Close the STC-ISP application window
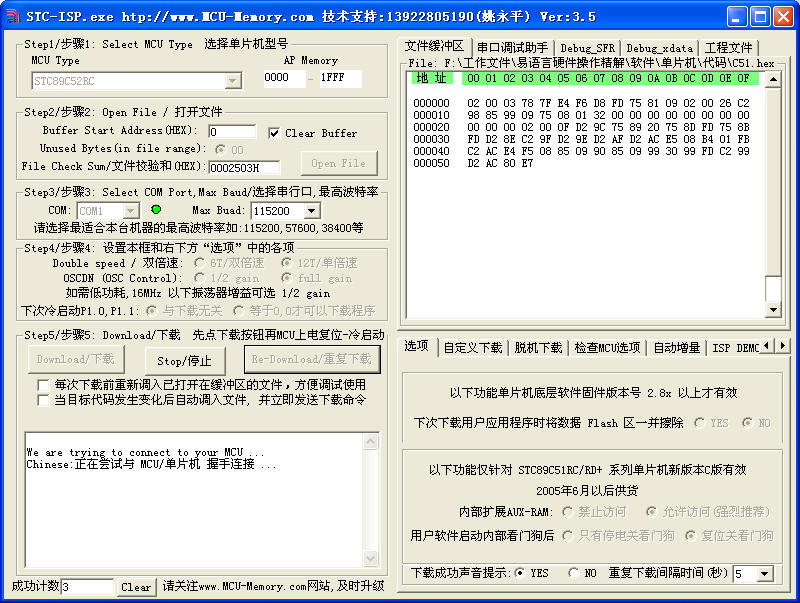800x603 pixels. pos(782,16)
